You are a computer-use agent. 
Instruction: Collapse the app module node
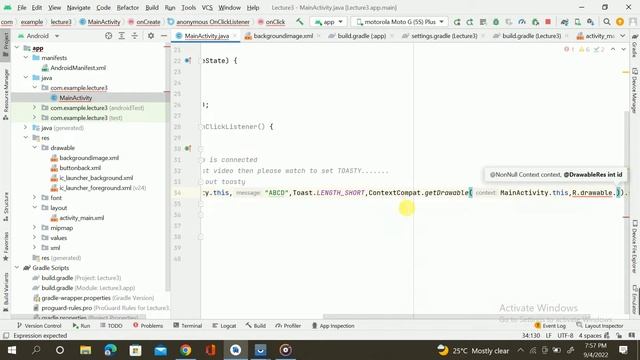coord(17,48)
